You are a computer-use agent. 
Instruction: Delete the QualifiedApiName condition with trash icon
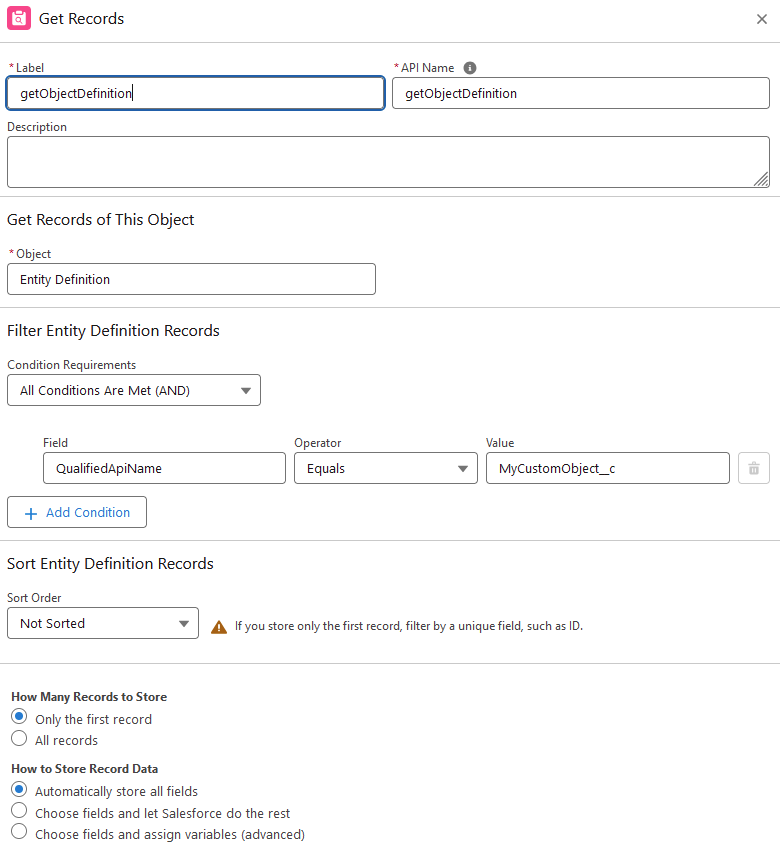click(x=753, y=468)
